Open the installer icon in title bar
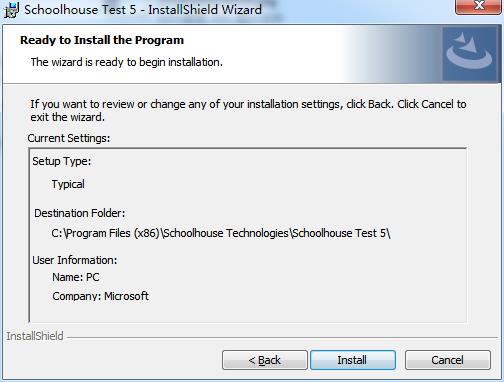 tap(11, 10)
